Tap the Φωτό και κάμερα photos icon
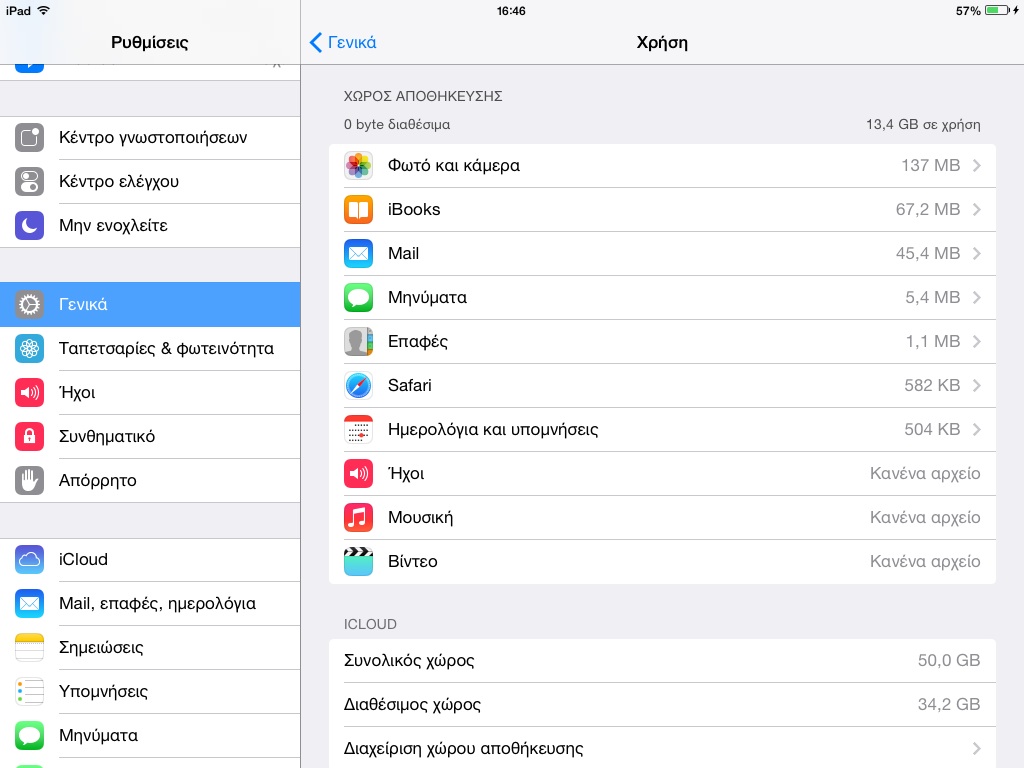1024x768 pixels. point(359,166)
